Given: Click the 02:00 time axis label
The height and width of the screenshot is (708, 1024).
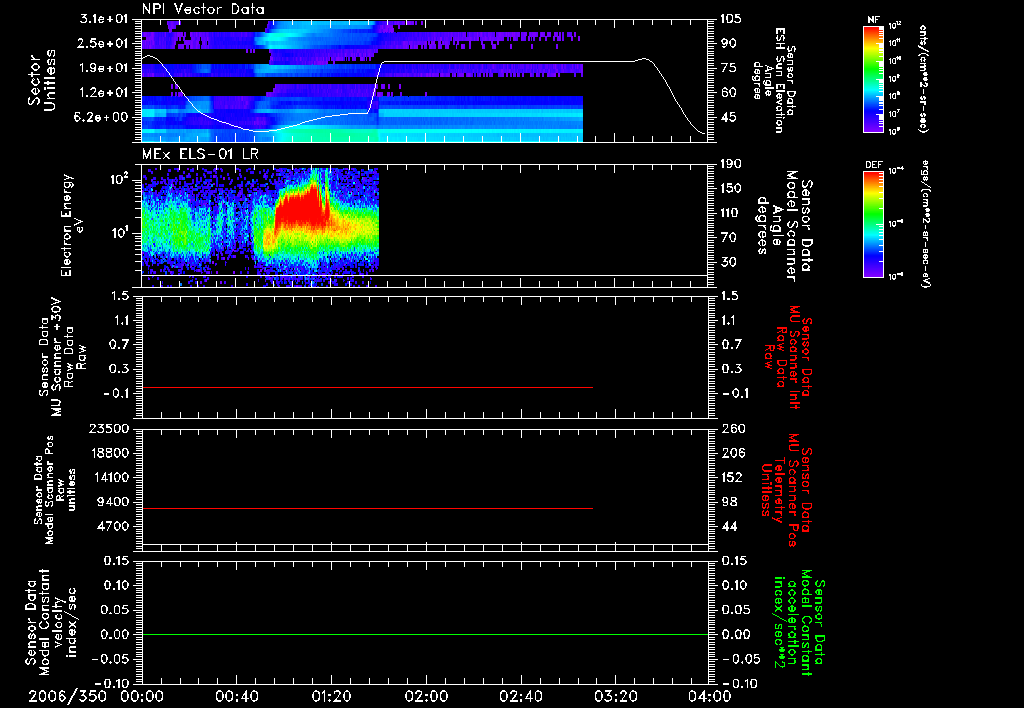Looking at the screenshot, I should pyautogui.click(x=426, y=697).
